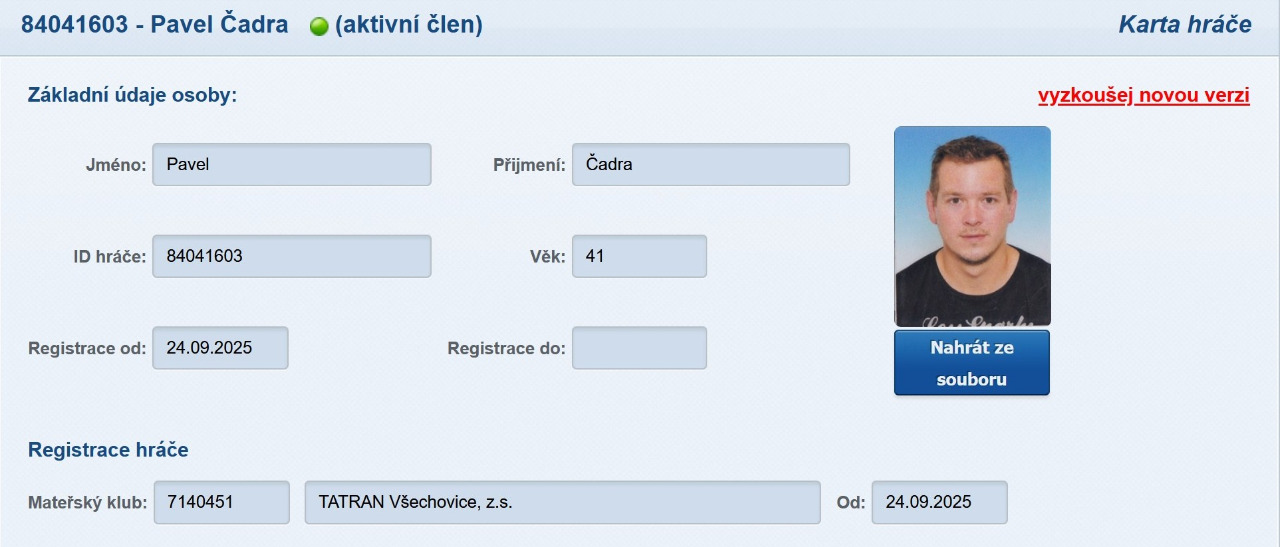Focus the Příjmení field with Čadra

[x=710, y=165]
